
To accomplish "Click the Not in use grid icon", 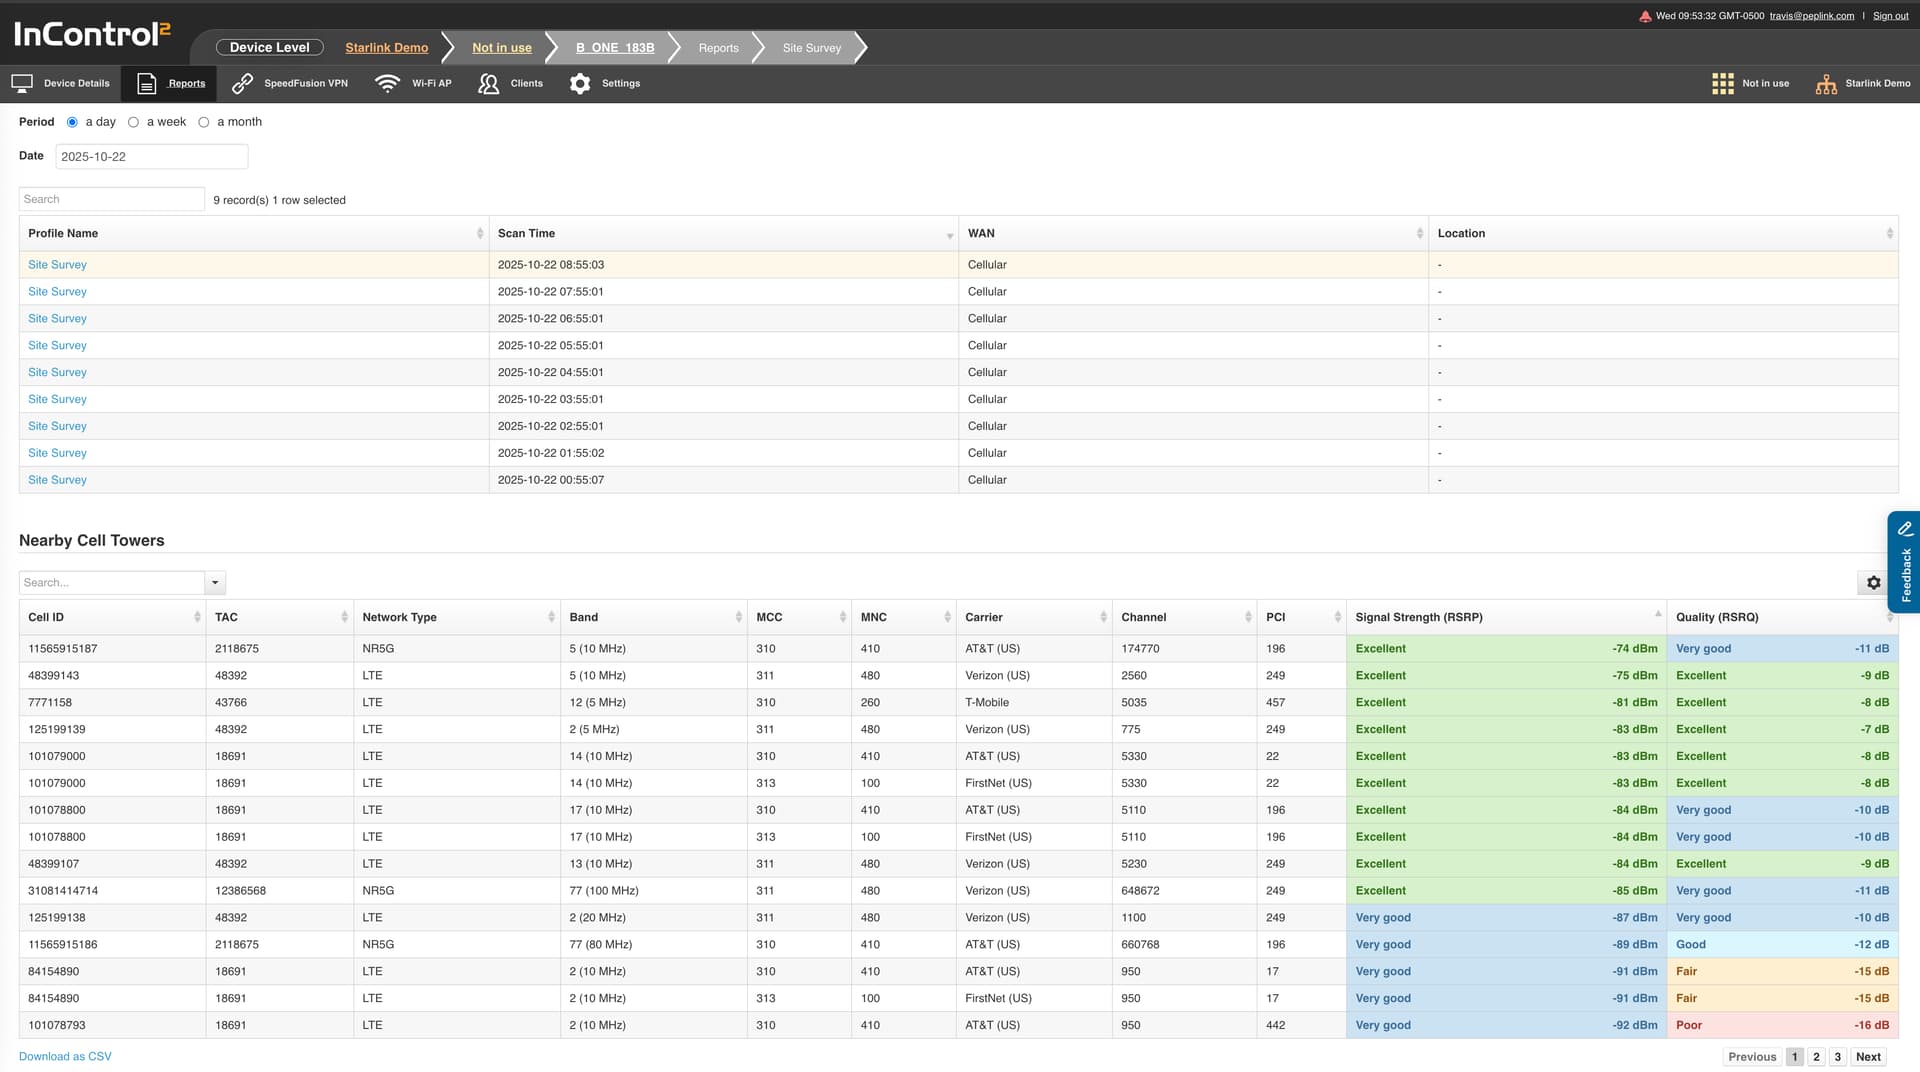I will 1722,83.
